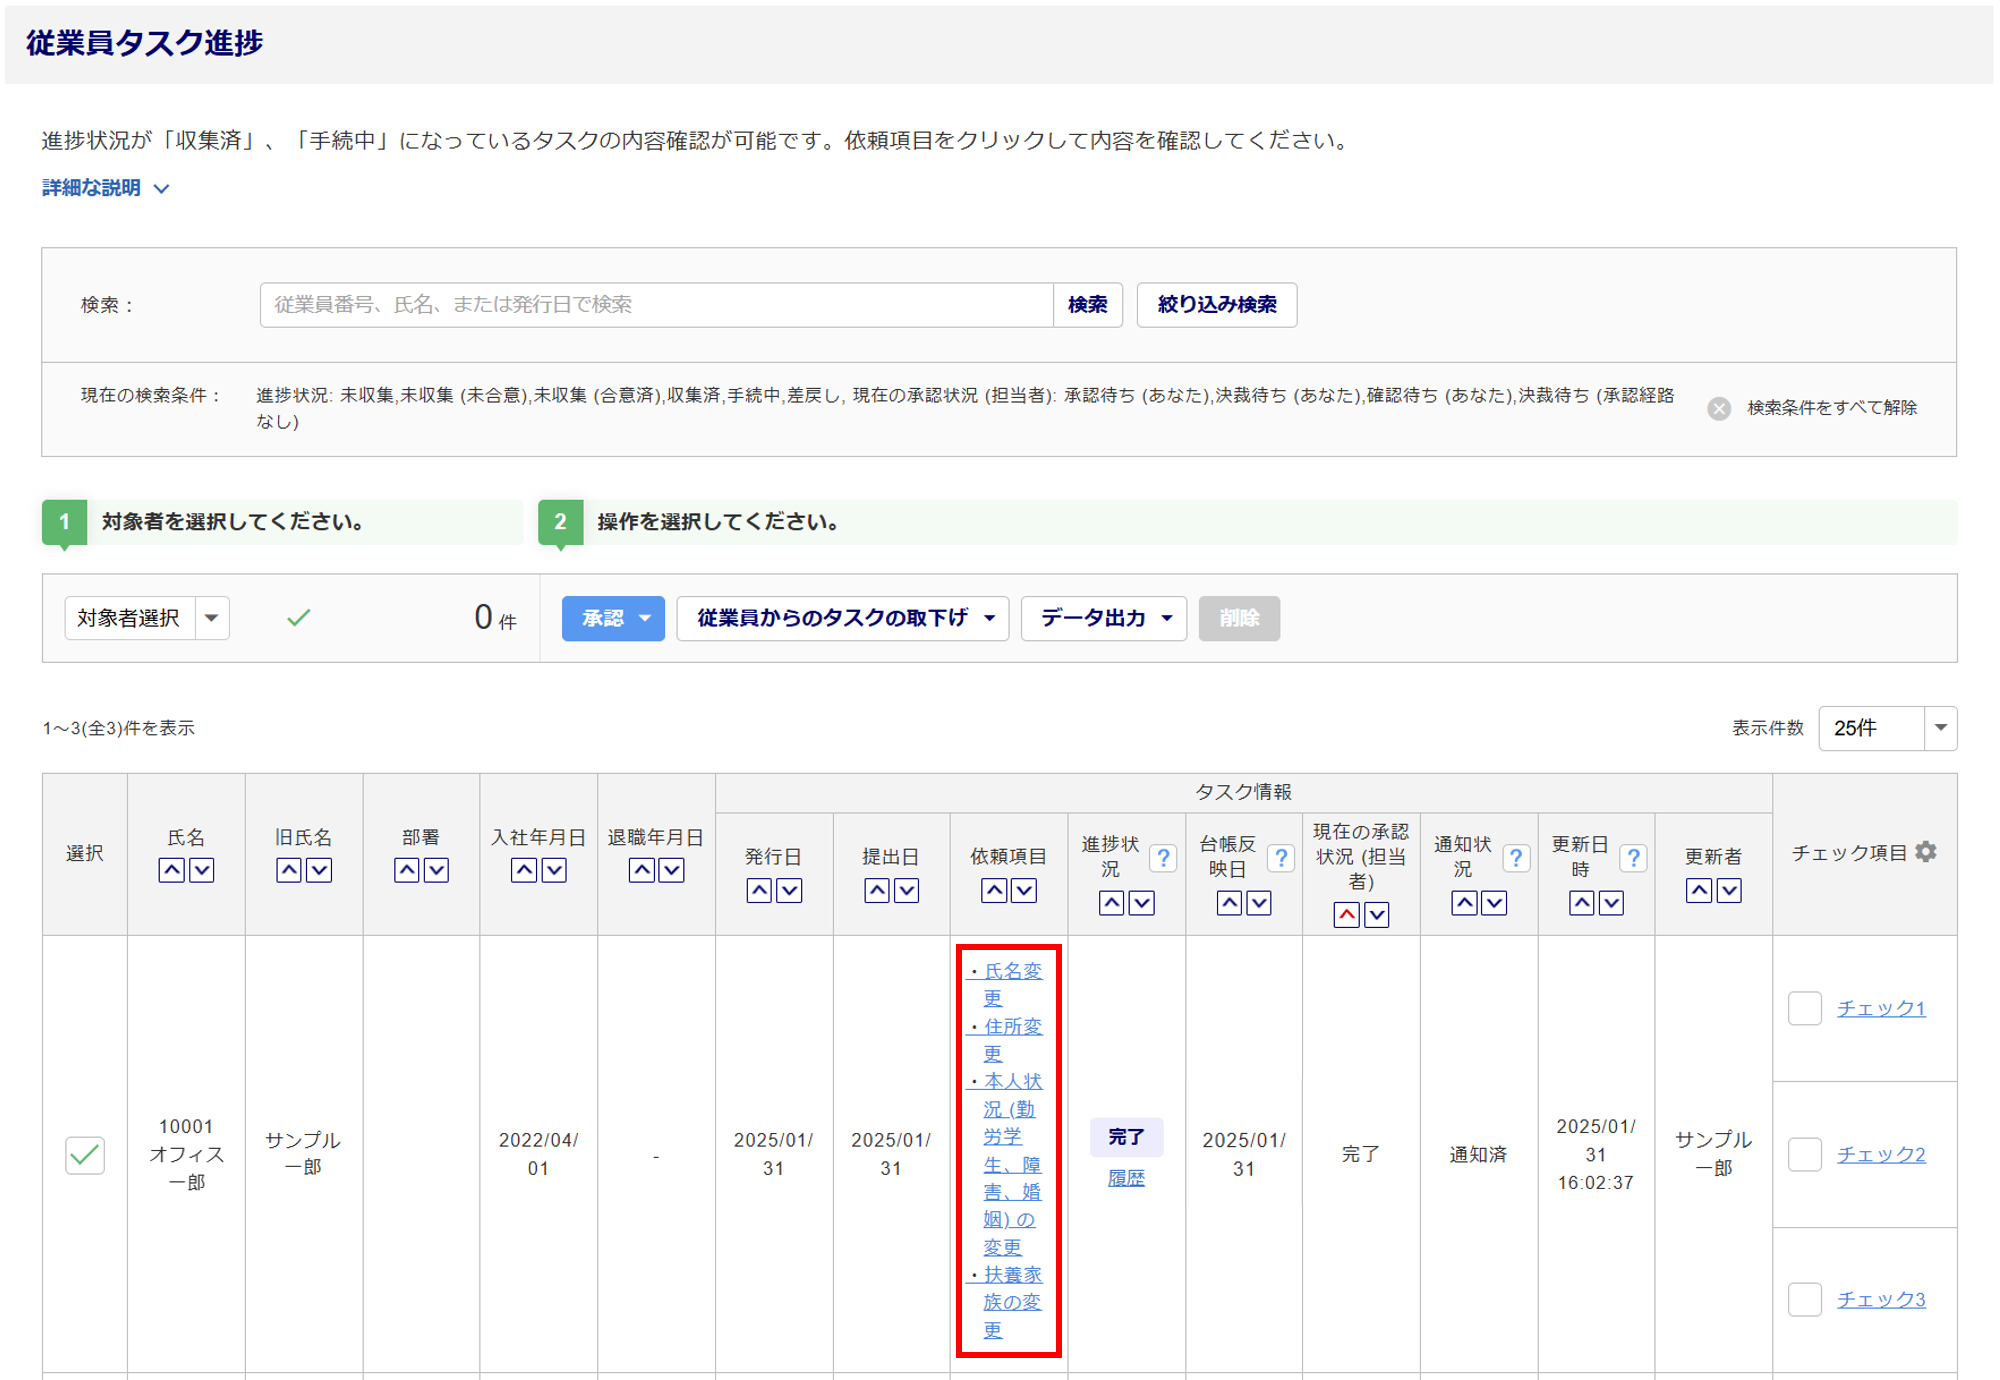Click help icon next to 進捗状況 column

[1162, 858]
